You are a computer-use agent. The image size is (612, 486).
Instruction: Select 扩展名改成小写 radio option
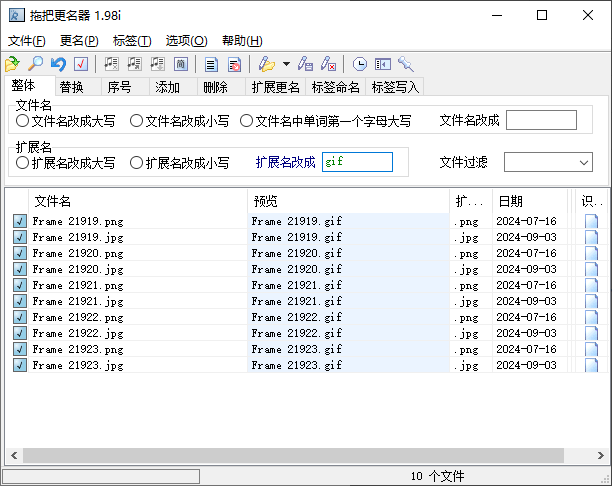click(x=136, y=163)
